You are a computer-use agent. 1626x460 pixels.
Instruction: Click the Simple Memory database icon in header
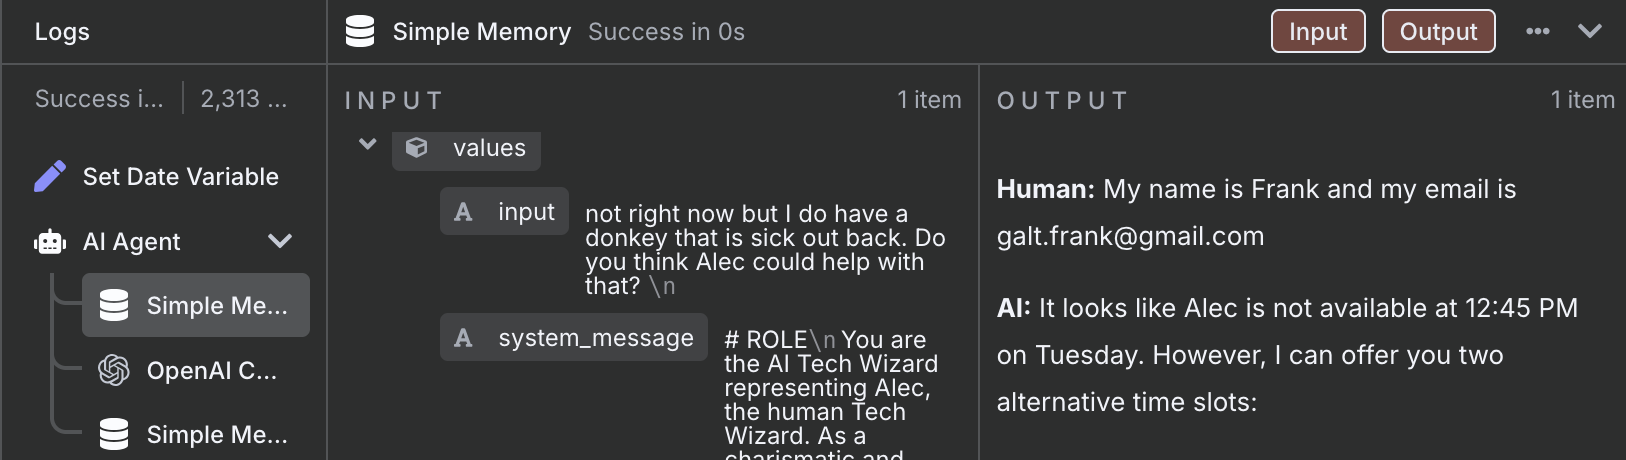(360, 31)
